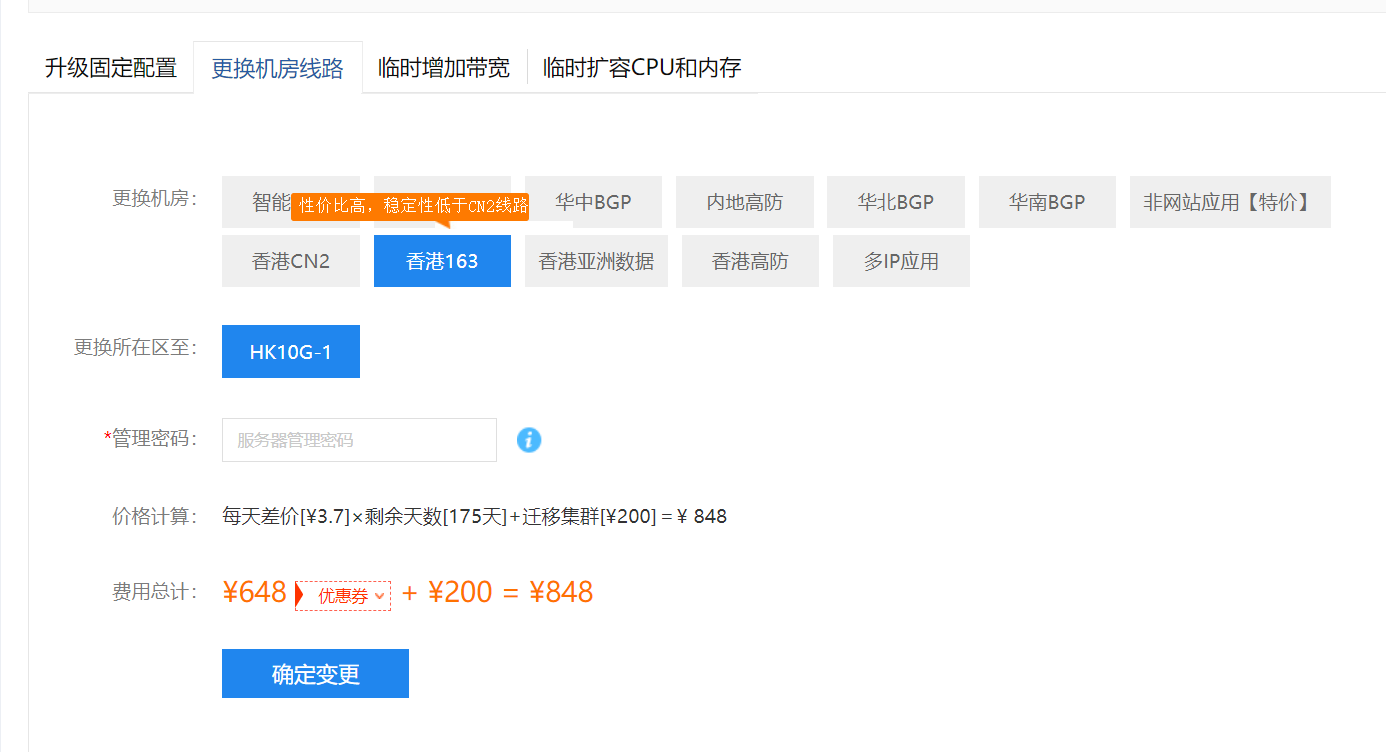Click the 服务器管理密码 password input field
Image resolution: width=1386 pixels, height=752 pixels.
coord(358,440)
